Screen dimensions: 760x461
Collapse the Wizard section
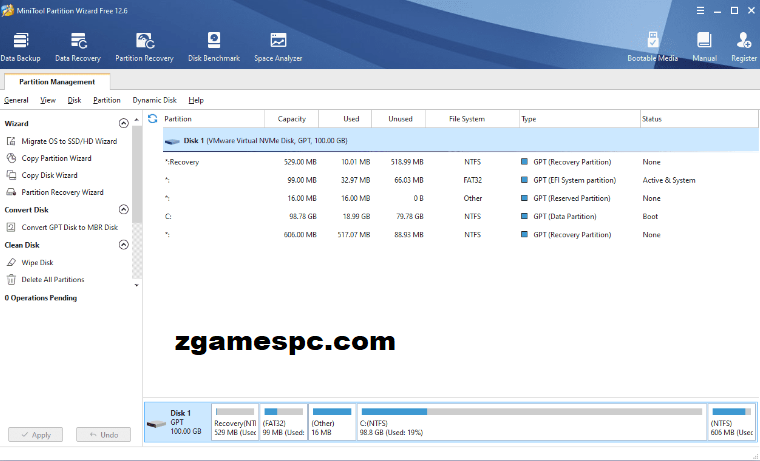tap(124, 123)
